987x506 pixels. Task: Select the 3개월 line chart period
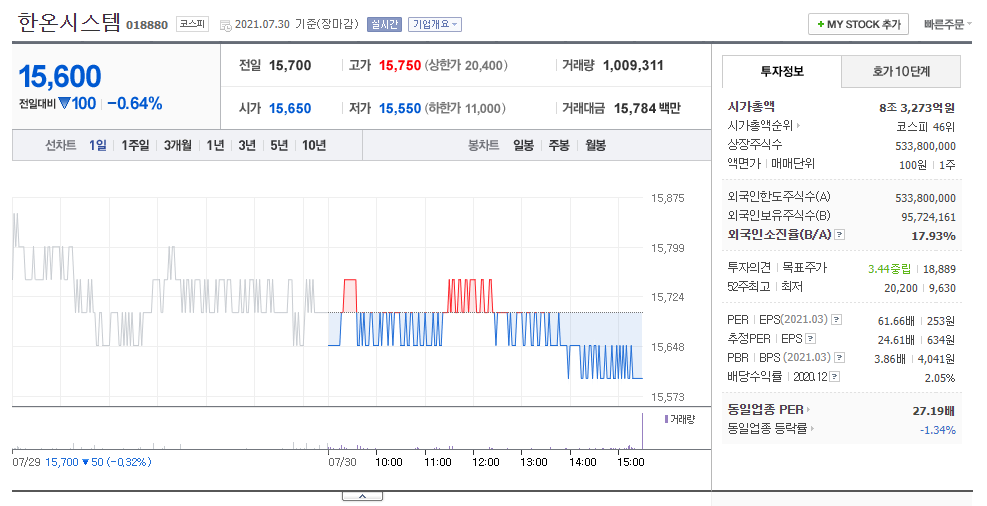[x=178, y=145]
